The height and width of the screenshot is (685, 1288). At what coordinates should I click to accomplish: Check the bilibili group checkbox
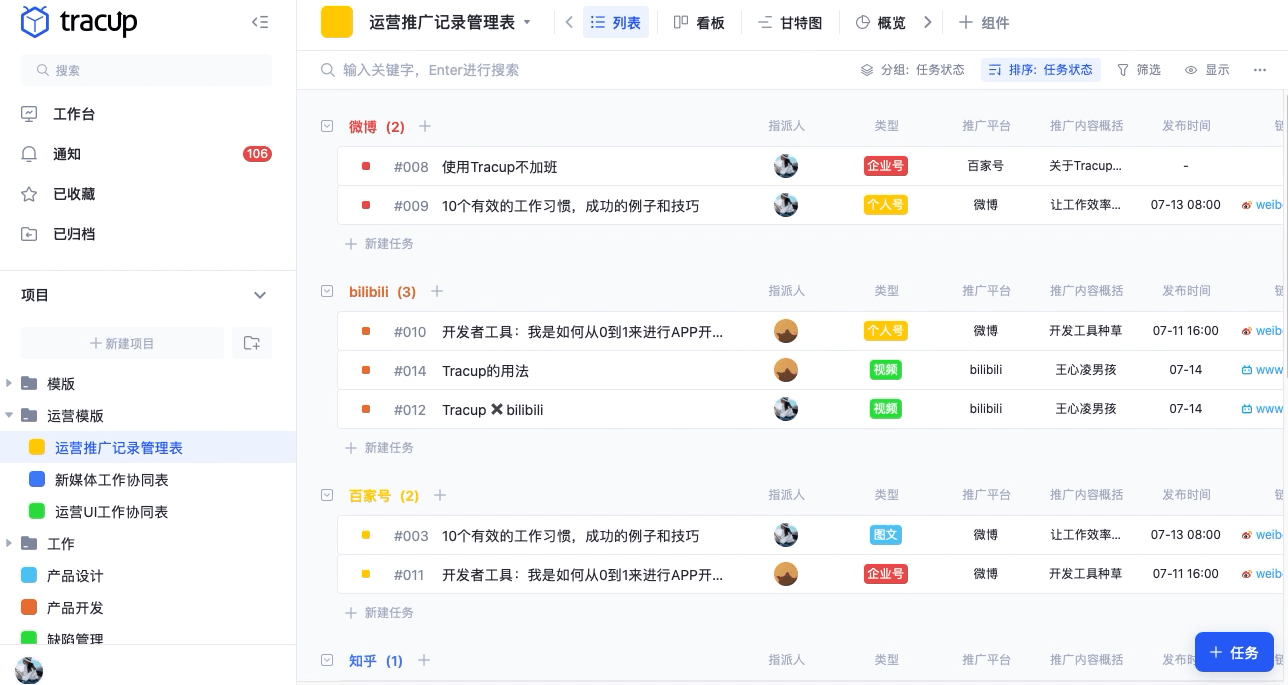click(327, 291)
